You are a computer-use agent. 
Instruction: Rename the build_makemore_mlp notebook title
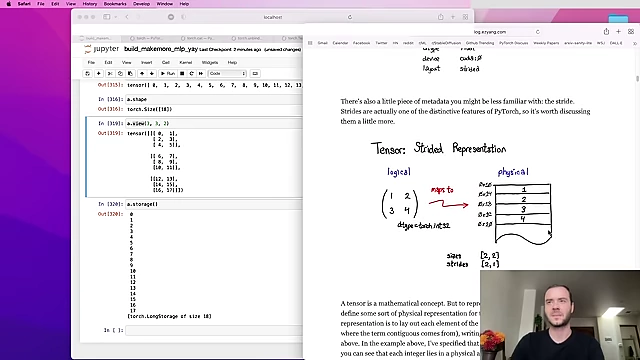[161, 49]
